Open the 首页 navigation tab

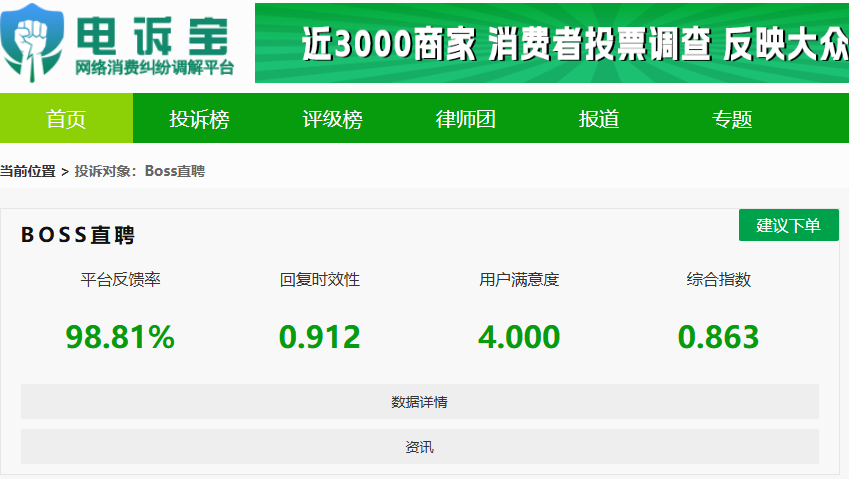pos(66,118)
